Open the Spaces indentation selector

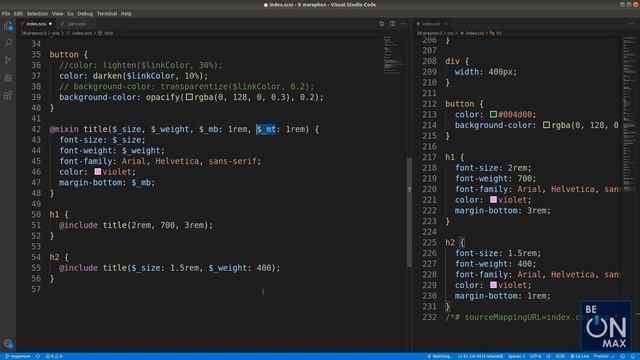516,356
